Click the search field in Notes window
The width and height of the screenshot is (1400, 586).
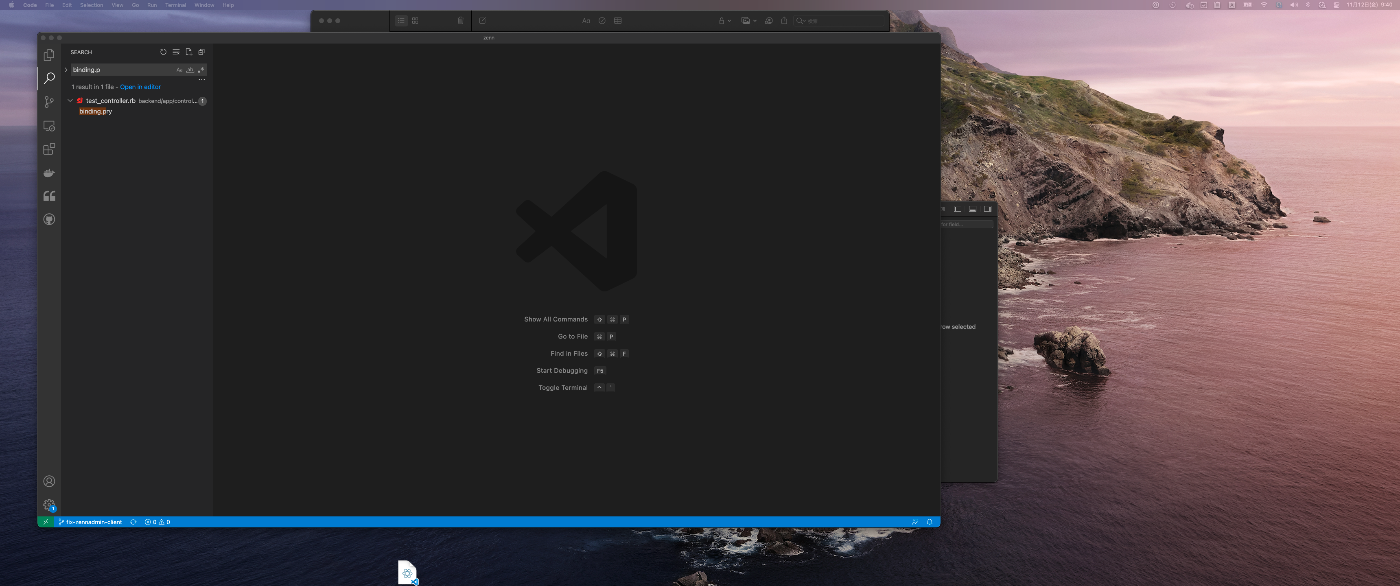pyautogui.click(x=840, y=20)
